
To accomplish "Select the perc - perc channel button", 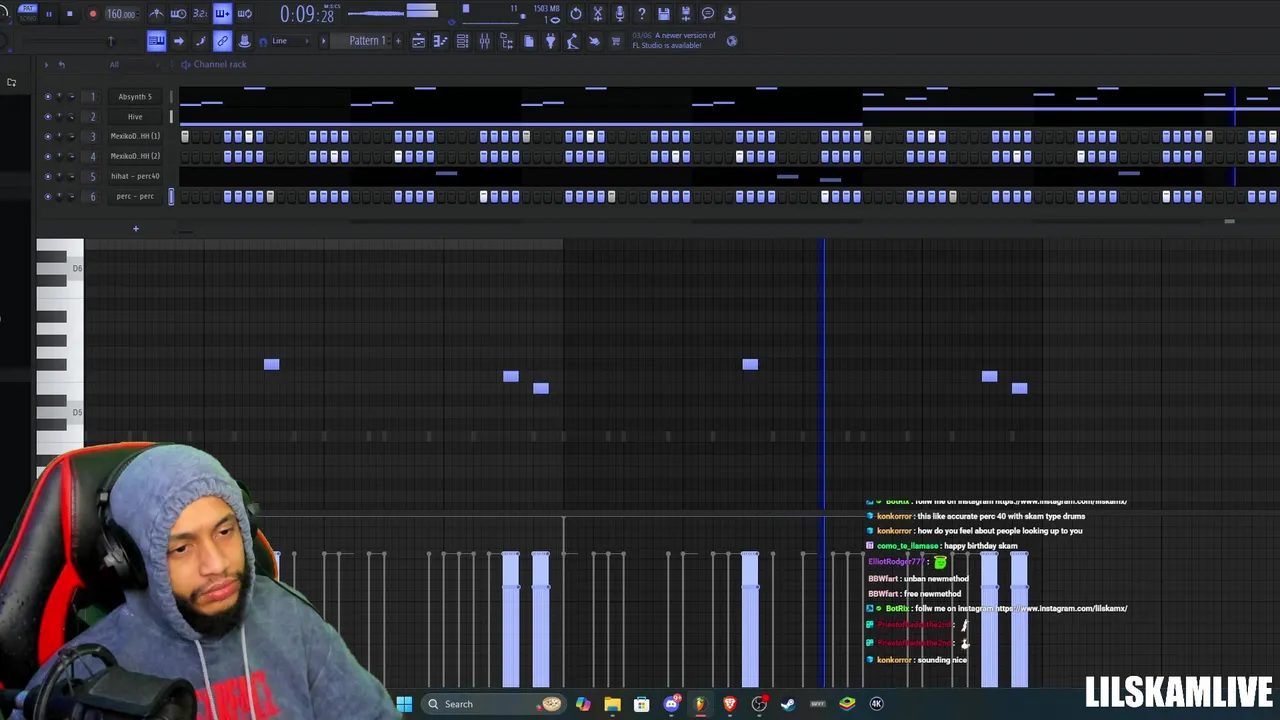I will (135, 197).
